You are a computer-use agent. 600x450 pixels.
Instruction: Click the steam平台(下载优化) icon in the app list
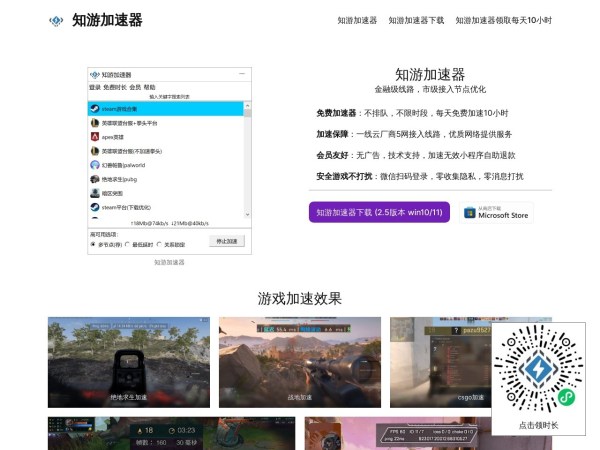tap(95, 207)
